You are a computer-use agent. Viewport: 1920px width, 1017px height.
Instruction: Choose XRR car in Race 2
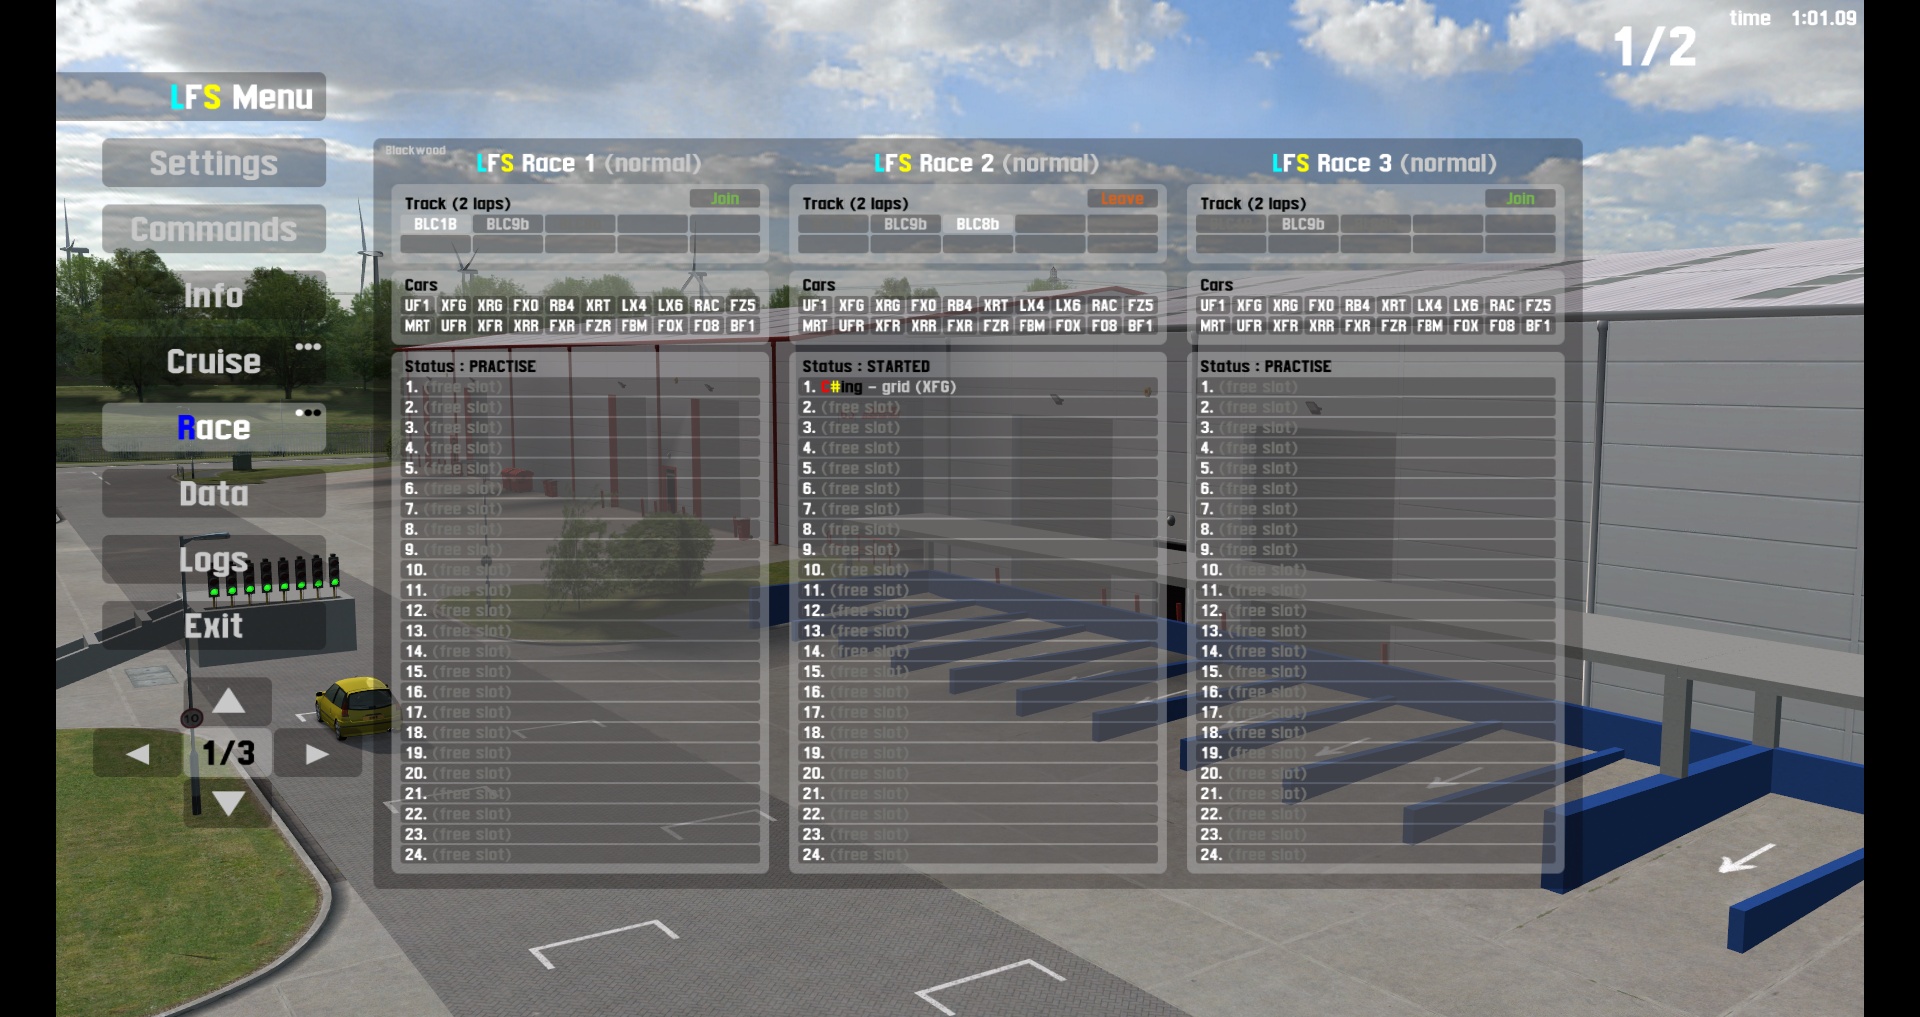pyautogui.click(x=924, y=326)
